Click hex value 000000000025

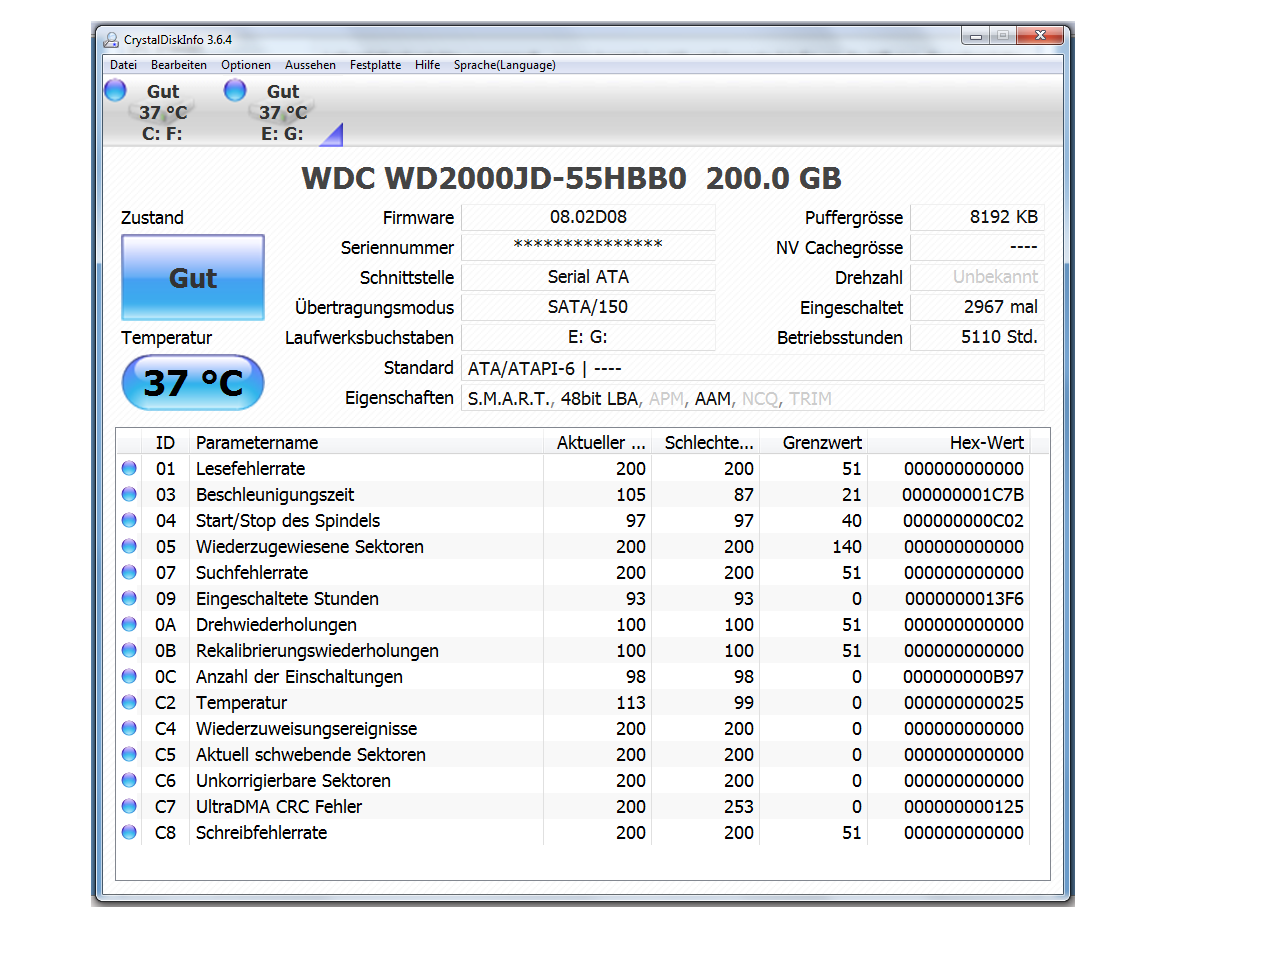click(964, 702)
